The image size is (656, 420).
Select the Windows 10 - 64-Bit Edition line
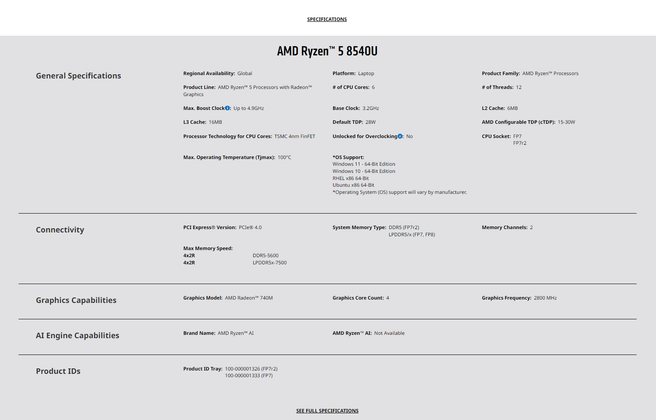pos(364,171)
